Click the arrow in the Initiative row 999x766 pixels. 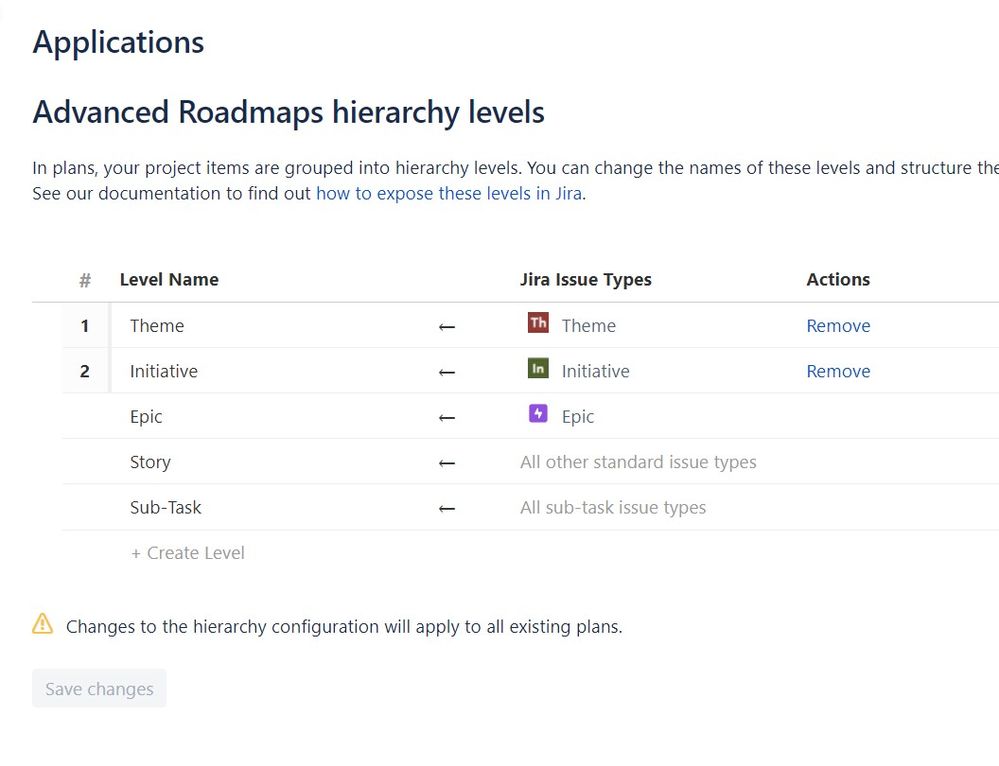coord(447,372)
